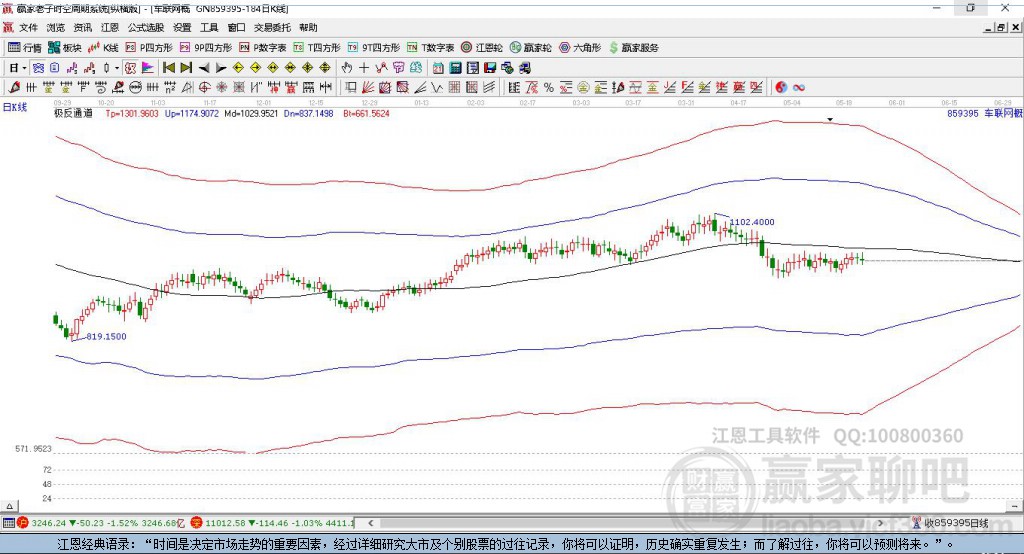This screenshot has height=554, width=1024.
Task: Open the 文件 menu
Action: point(28,27)
